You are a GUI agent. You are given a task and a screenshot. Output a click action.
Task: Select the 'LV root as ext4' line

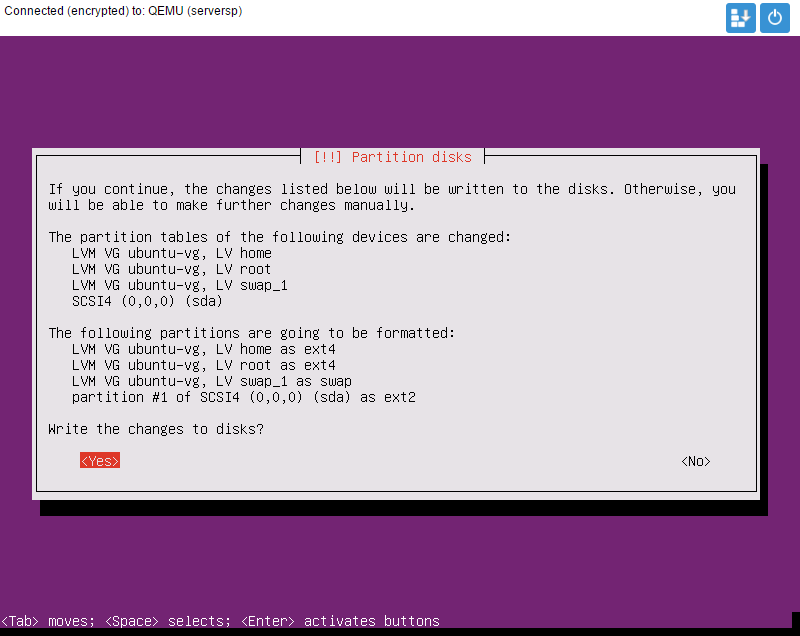203,365
